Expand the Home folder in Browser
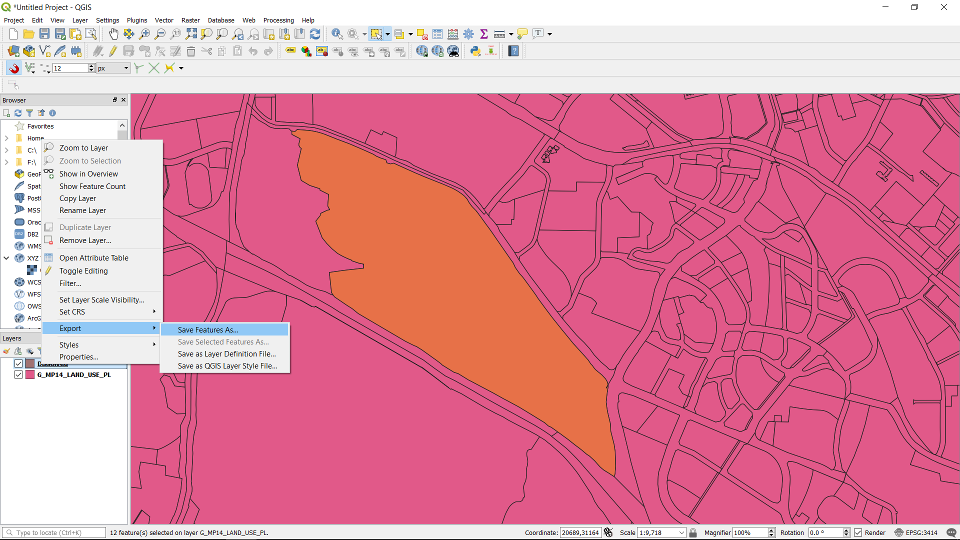Image resolution: width=960 pixels, height=540 pixels. 7,138
